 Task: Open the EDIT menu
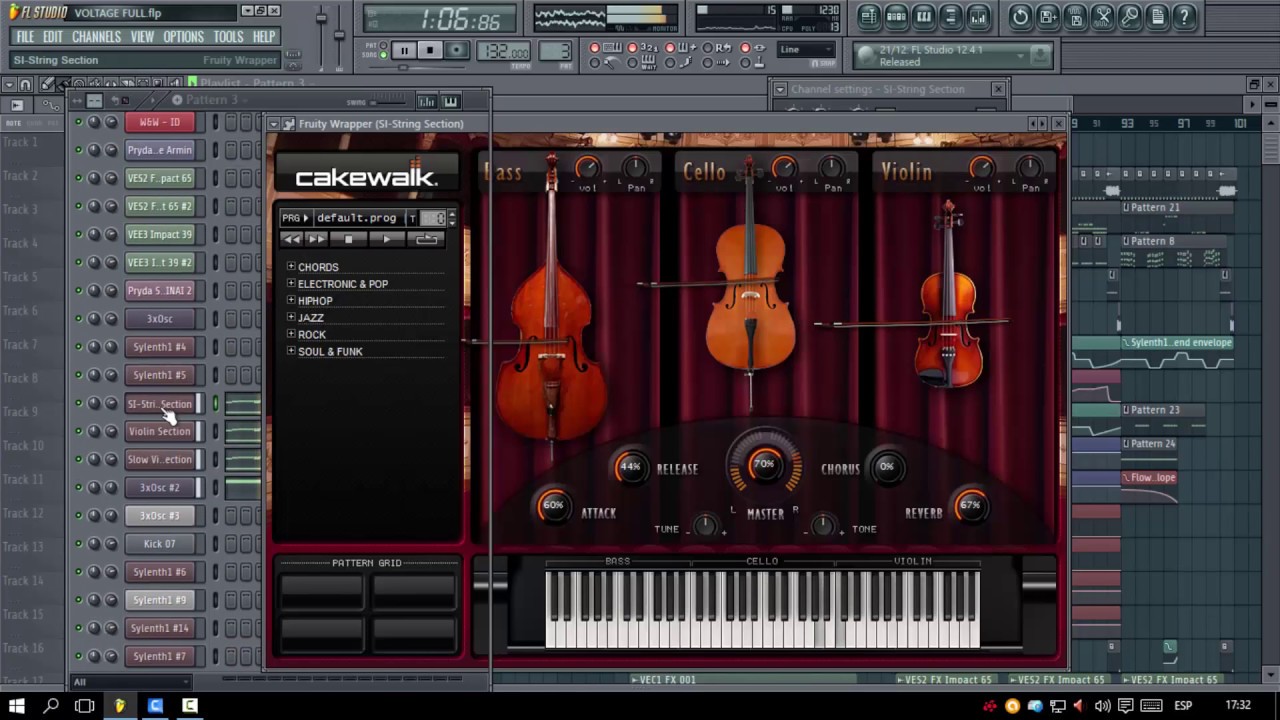53,37
